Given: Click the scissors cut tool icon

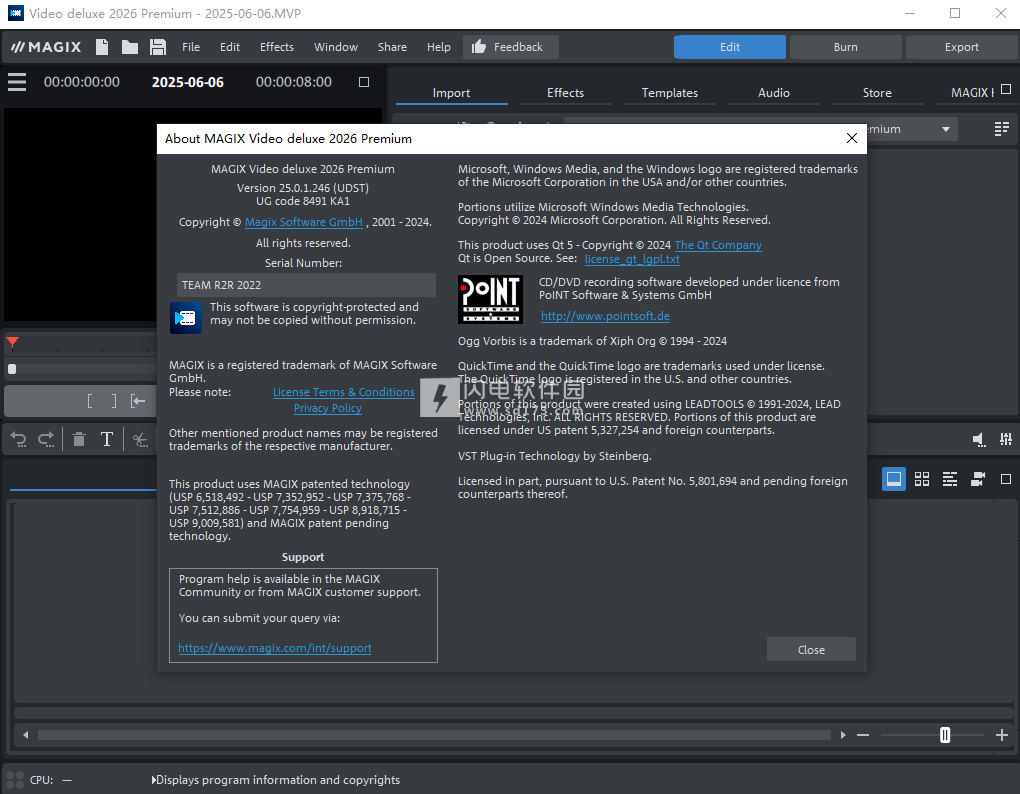Looking at the screenshot, I should pos(140,440).
